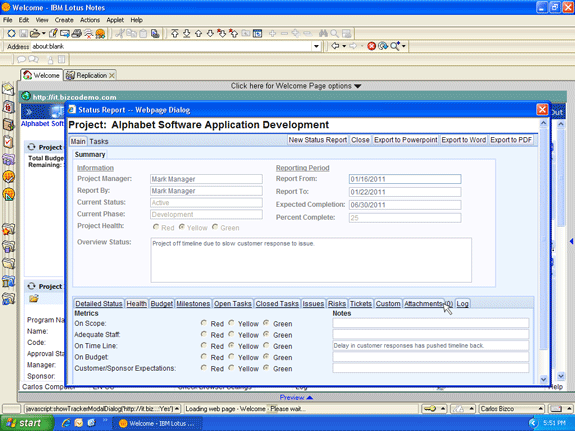Open status bar javascript message dropdown
This screenshot has height=431, width=575.
click(x=177, y=409)
